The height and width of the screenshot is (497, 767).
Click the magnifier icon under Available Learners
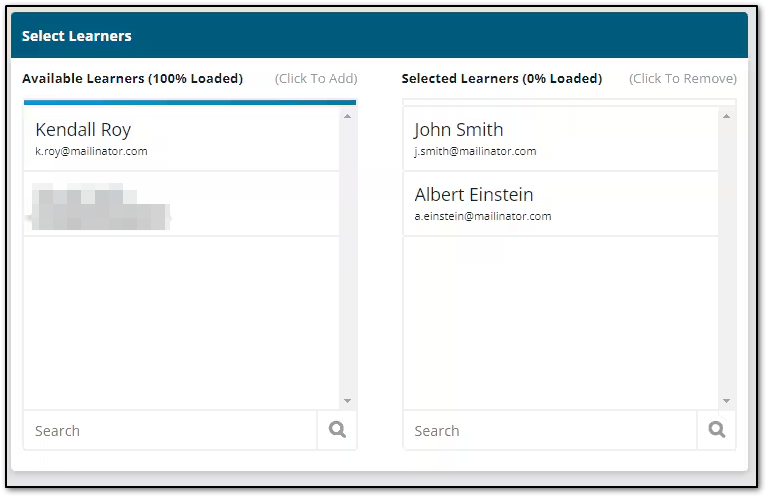point(337,430)
